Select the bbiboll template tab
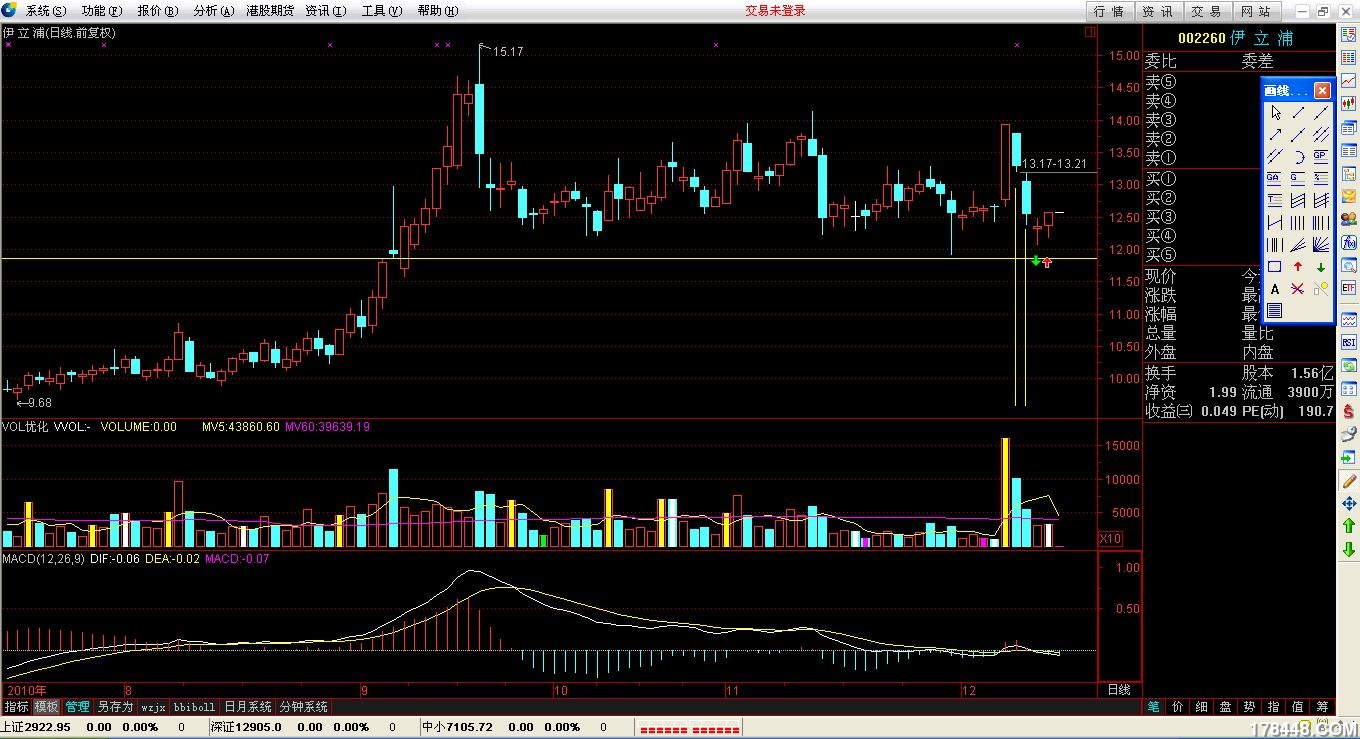Image resolution: width=1360 pixels, height=739 pixels. coord(194,706)
